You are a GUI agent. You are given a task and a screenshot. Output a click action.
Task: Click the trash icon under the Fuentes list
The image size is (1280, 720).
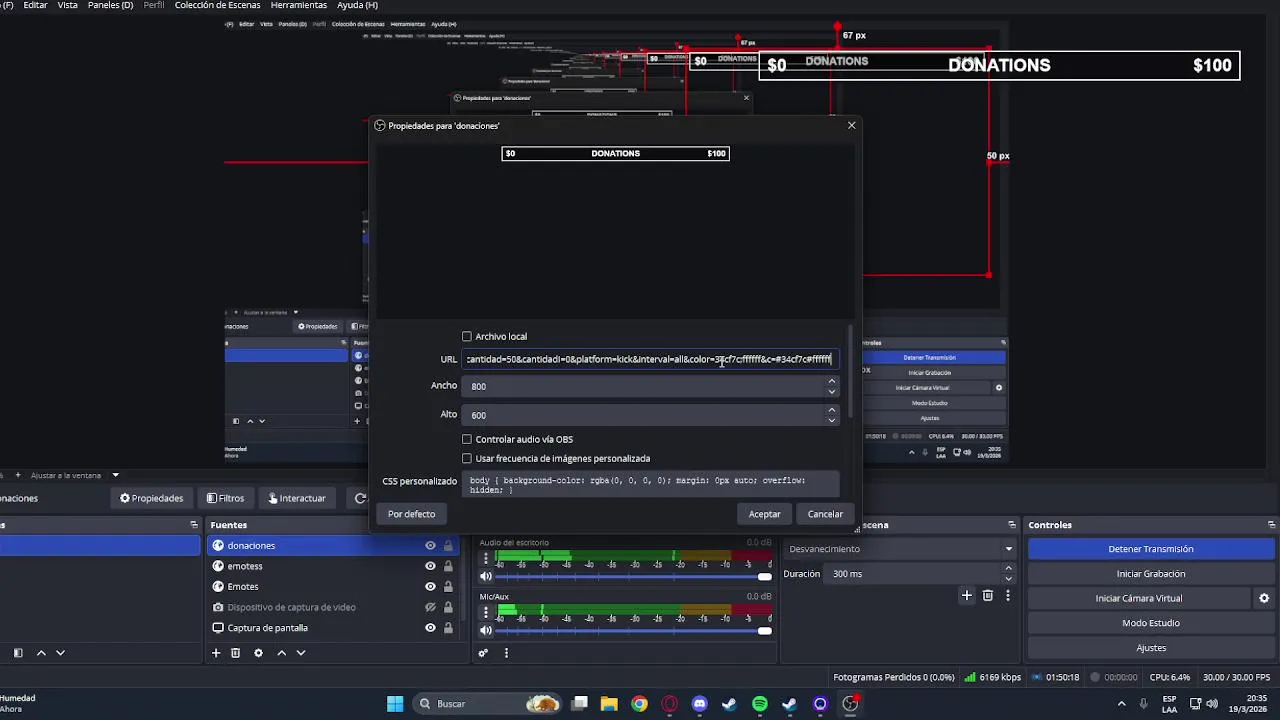click(236, 653)
